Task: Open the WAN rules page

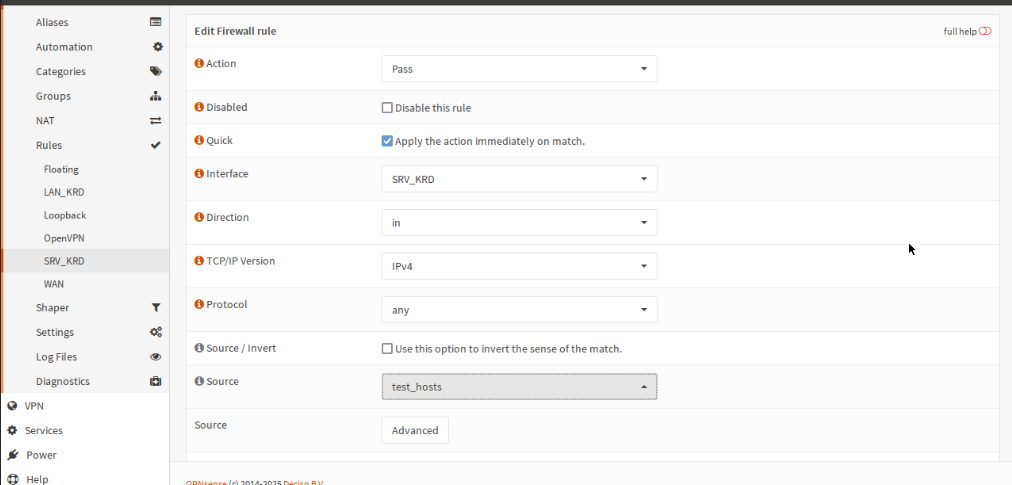Action: point(54,284)
